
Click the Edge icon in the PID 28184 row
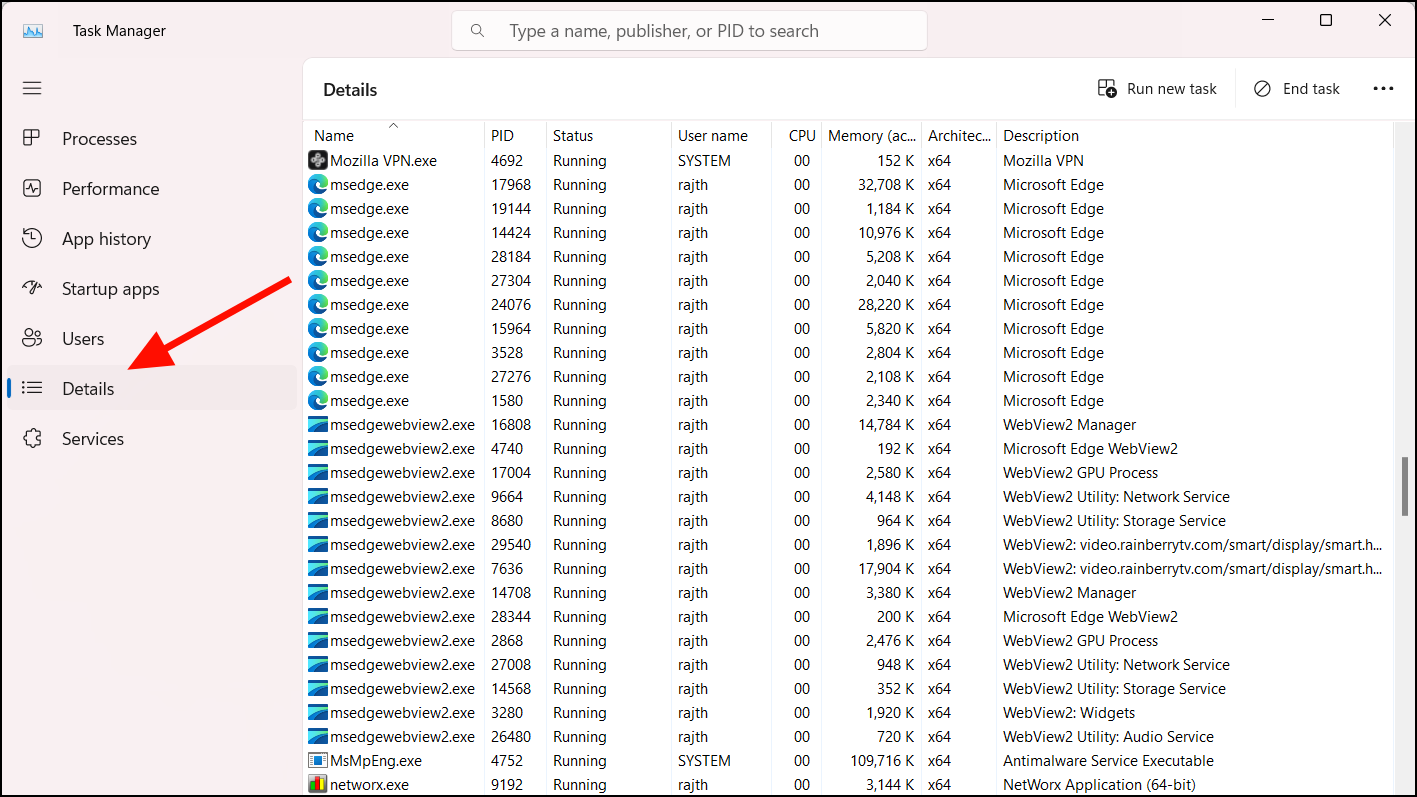pyautogui.click(x=318, y=256)
